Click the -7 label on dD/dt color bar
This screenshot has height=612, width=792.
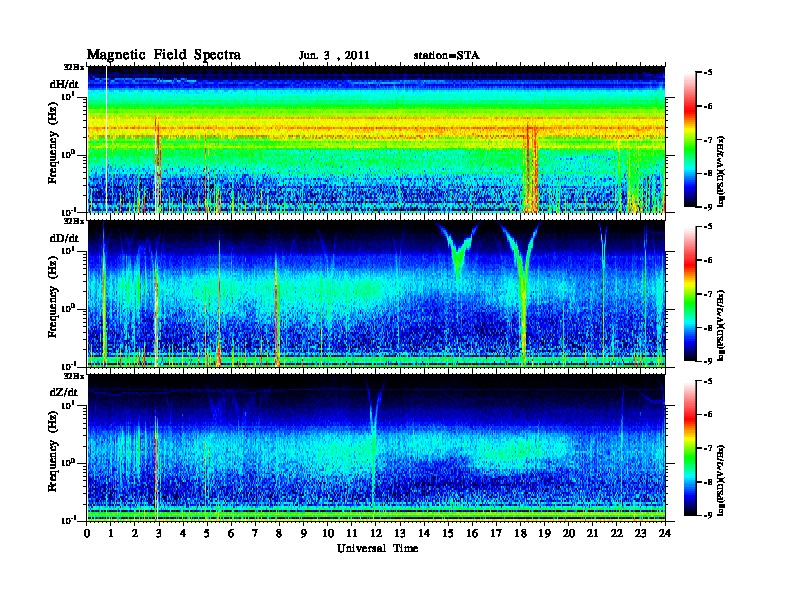[x=708, y=294]
